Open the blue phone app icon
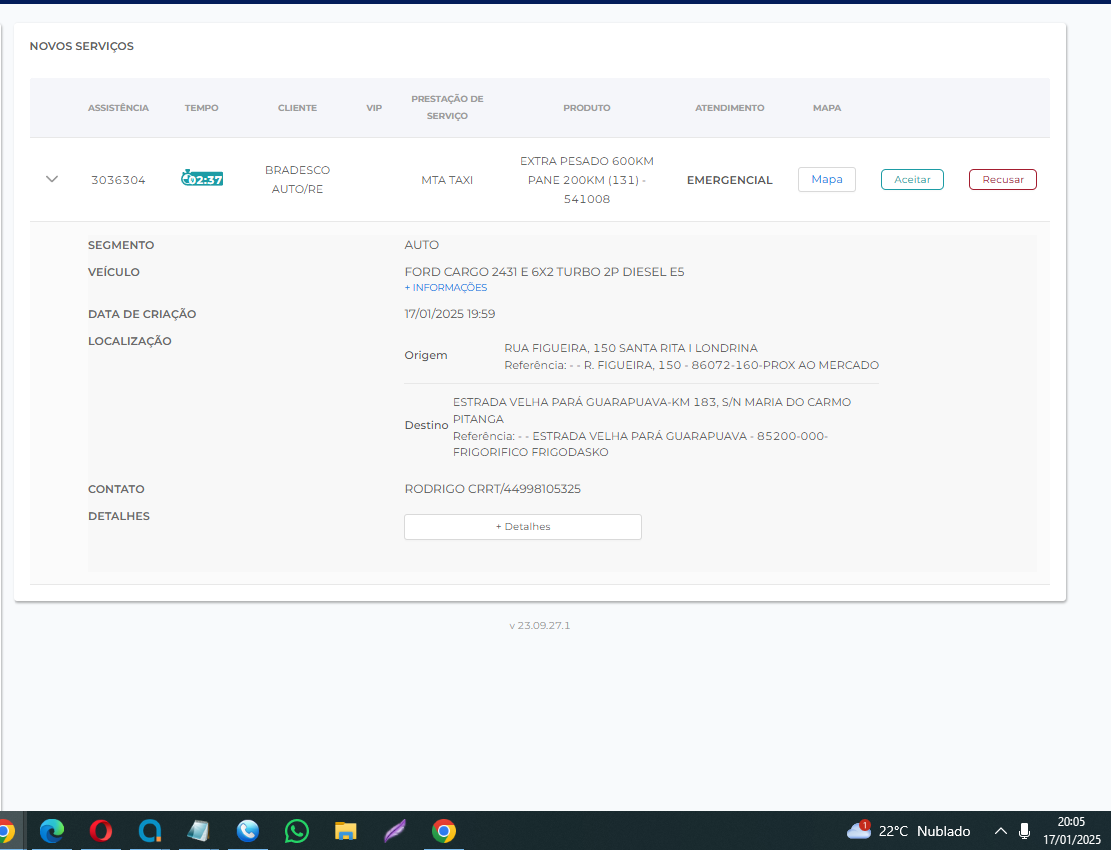This screenshot has height=850, width=1111. click(x=248, y=830)
